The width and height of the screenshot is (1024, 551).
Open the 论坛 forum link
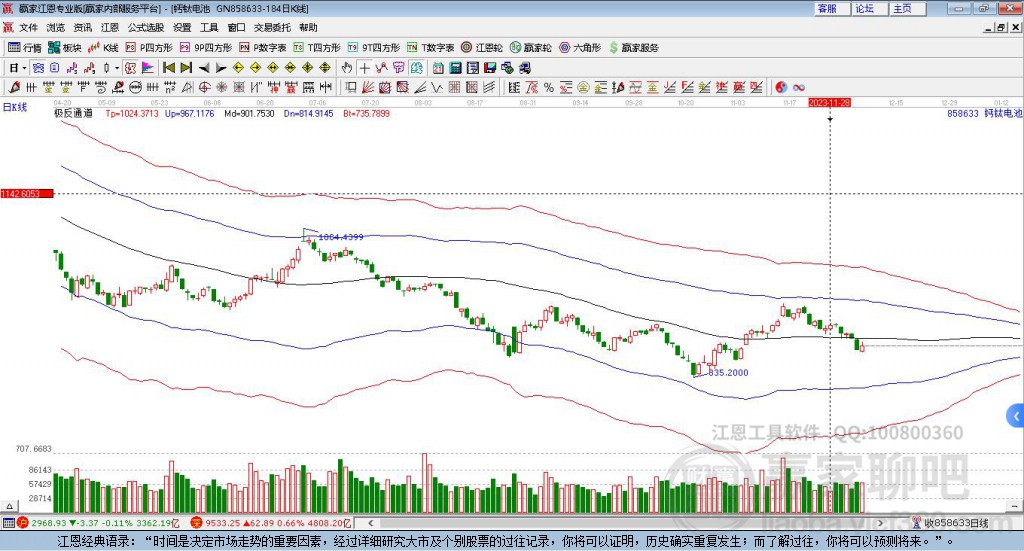click(x=869, y=8)
